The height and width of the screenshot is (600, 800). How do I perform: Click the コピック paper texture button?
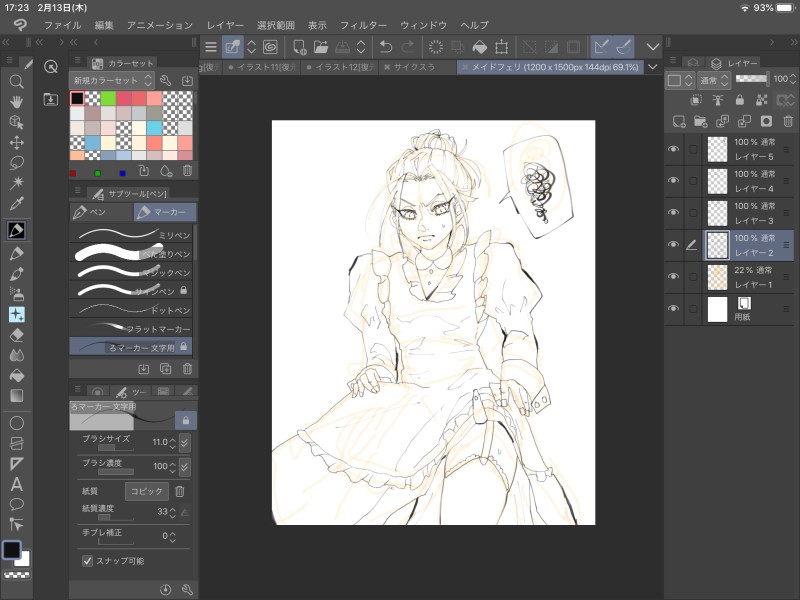pos(146,491)
